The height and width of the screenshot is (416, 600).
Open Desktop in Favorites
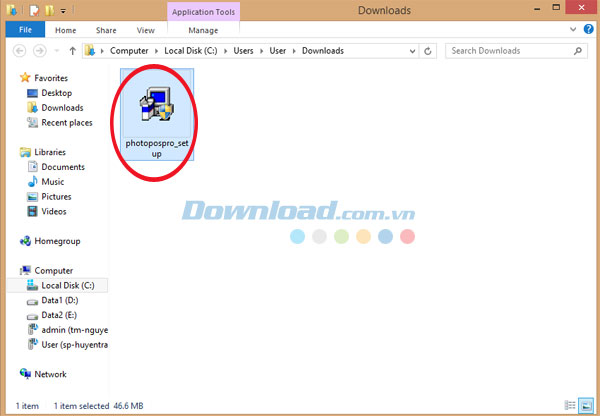tap(57, 93)
